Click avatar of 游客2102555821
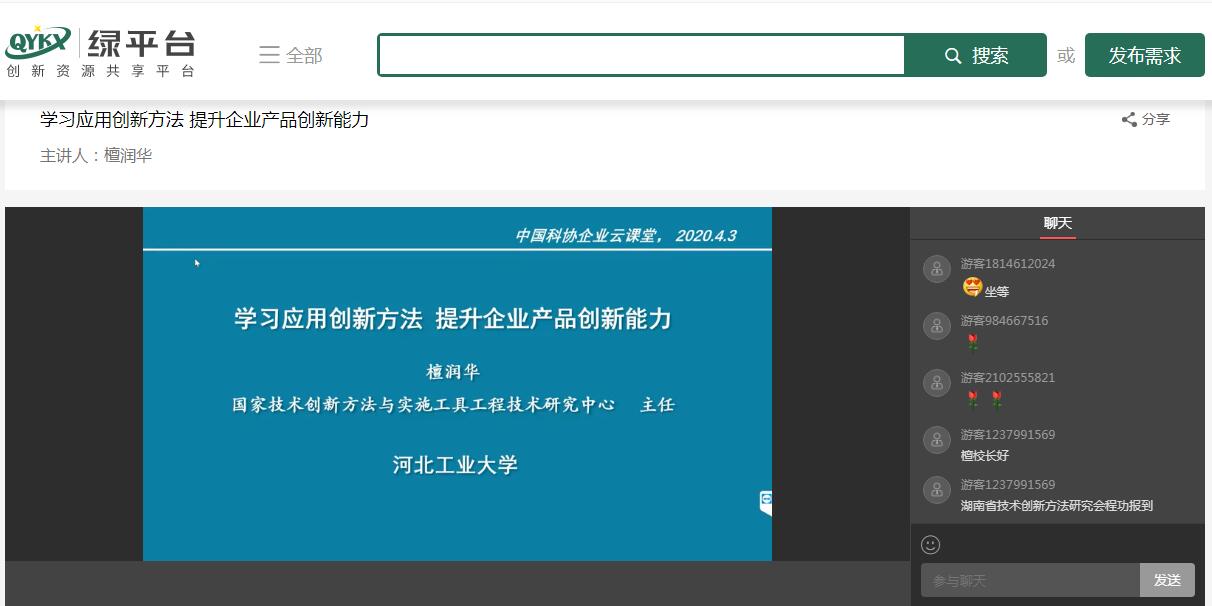The width and height of the screenshot is (1212, 606). click(x=936, y=383)
